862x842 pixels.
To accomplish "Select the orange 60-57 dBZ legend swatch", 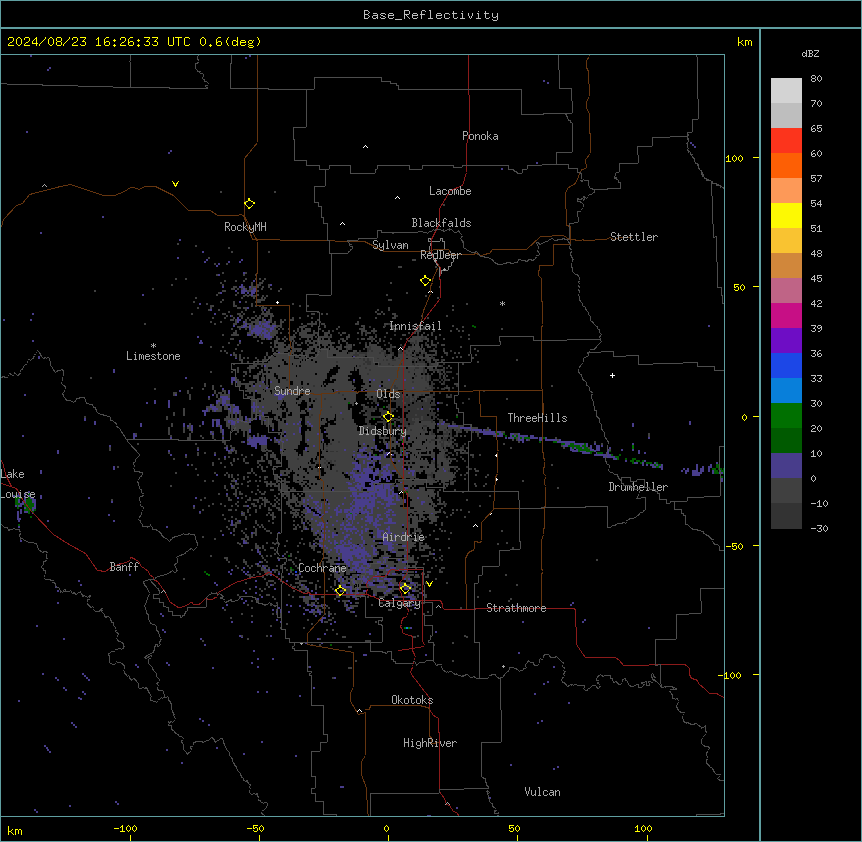I will 786,165.
